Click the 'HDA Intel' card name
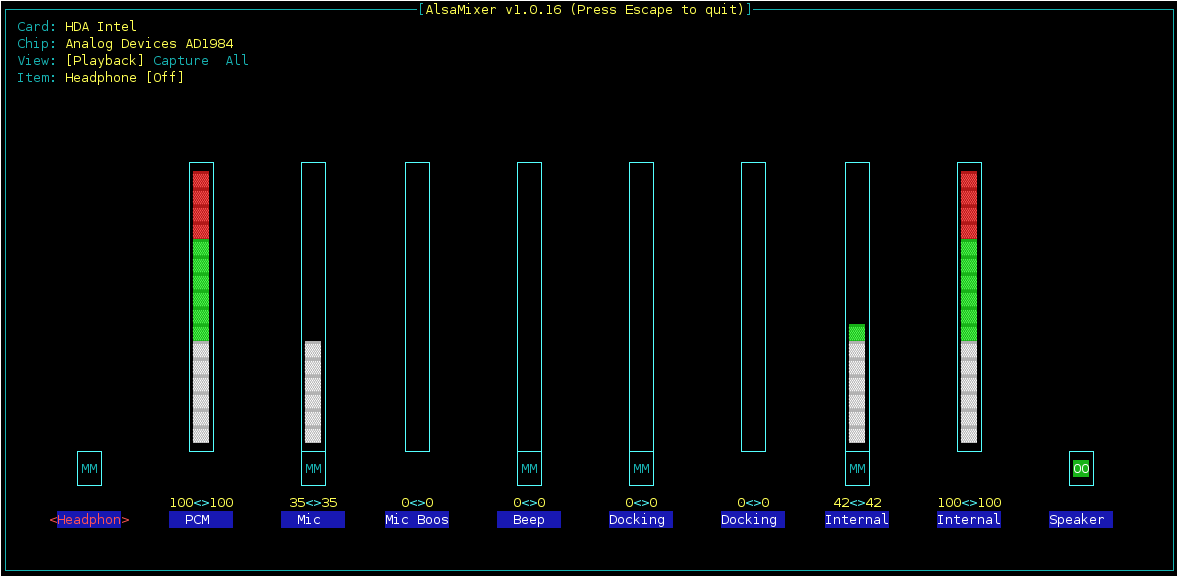The height and width of the screenshot is (576, 1177). click(x=101, y=26)
